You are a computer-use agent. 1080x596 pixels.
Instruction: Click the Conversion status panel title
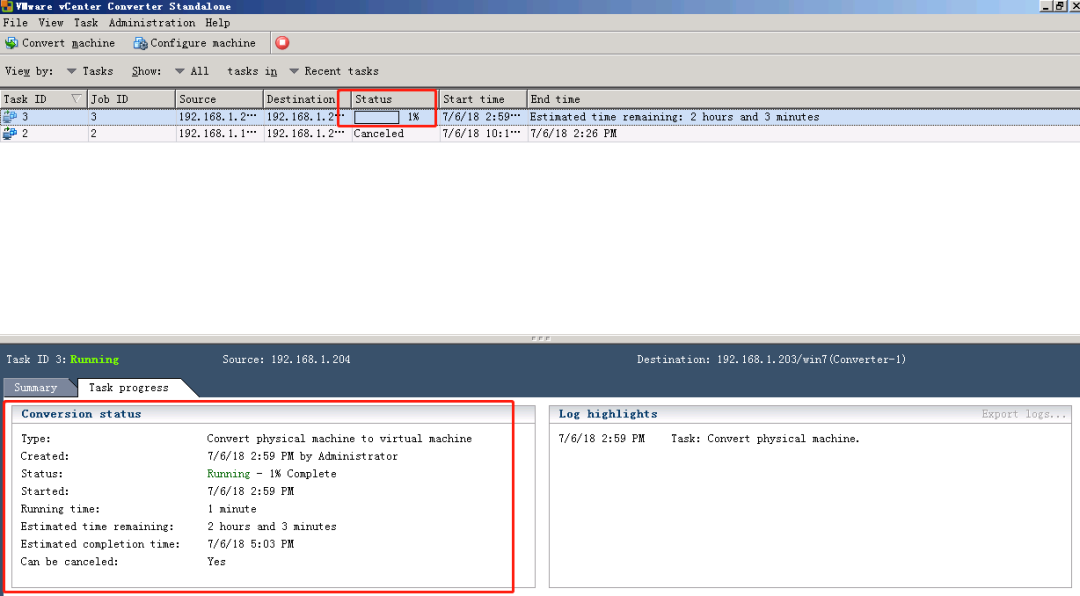click(x=81, y=414)
